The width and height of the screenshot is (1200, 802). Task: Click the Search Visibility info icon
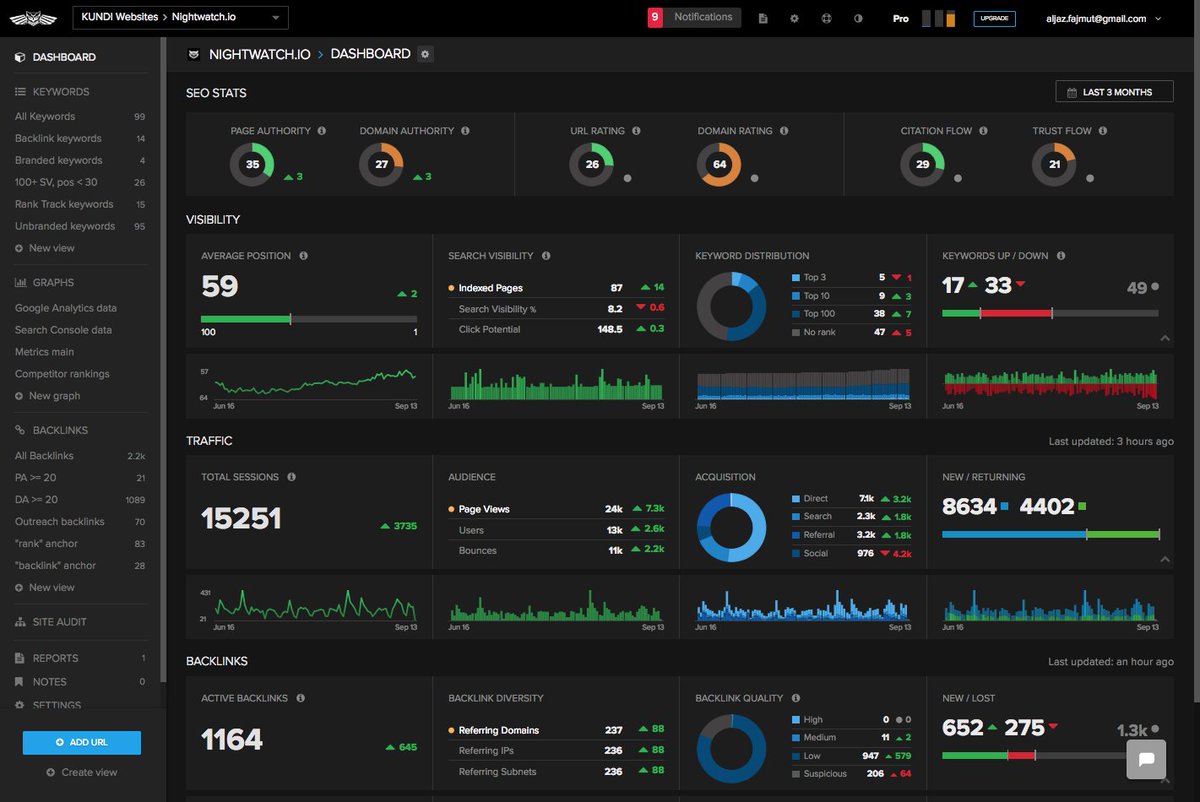(546, 256)
